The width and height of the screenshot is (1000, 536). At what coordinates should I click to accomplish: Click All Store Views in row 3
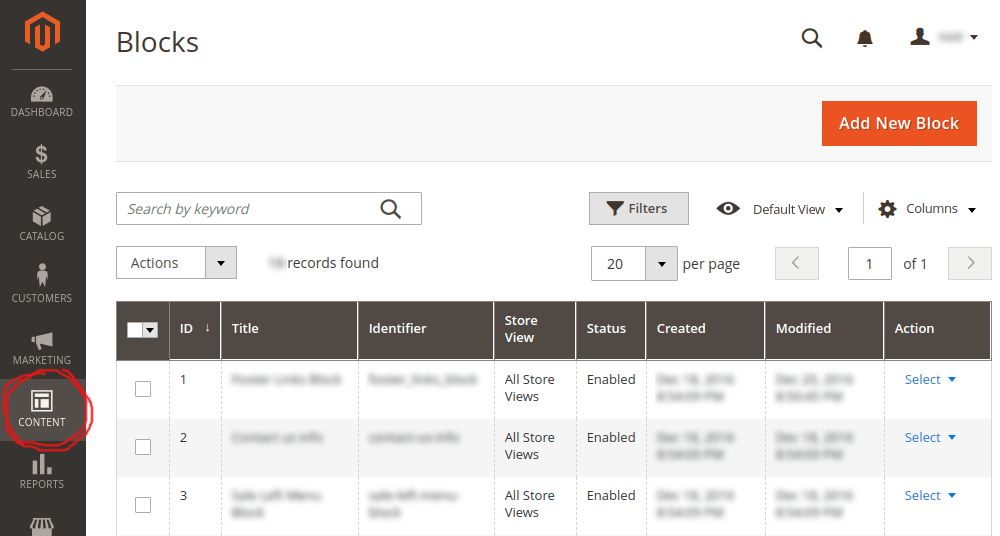point(529,504)
